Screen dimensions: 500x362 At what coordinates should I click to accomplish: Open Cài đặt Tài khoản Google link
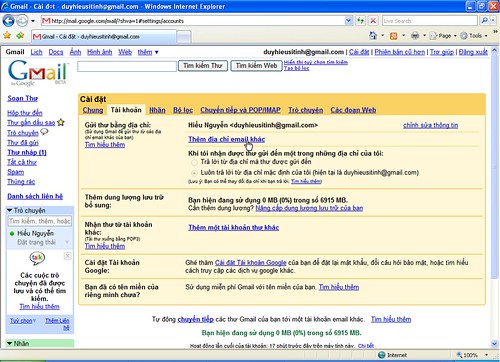(250, 263)
